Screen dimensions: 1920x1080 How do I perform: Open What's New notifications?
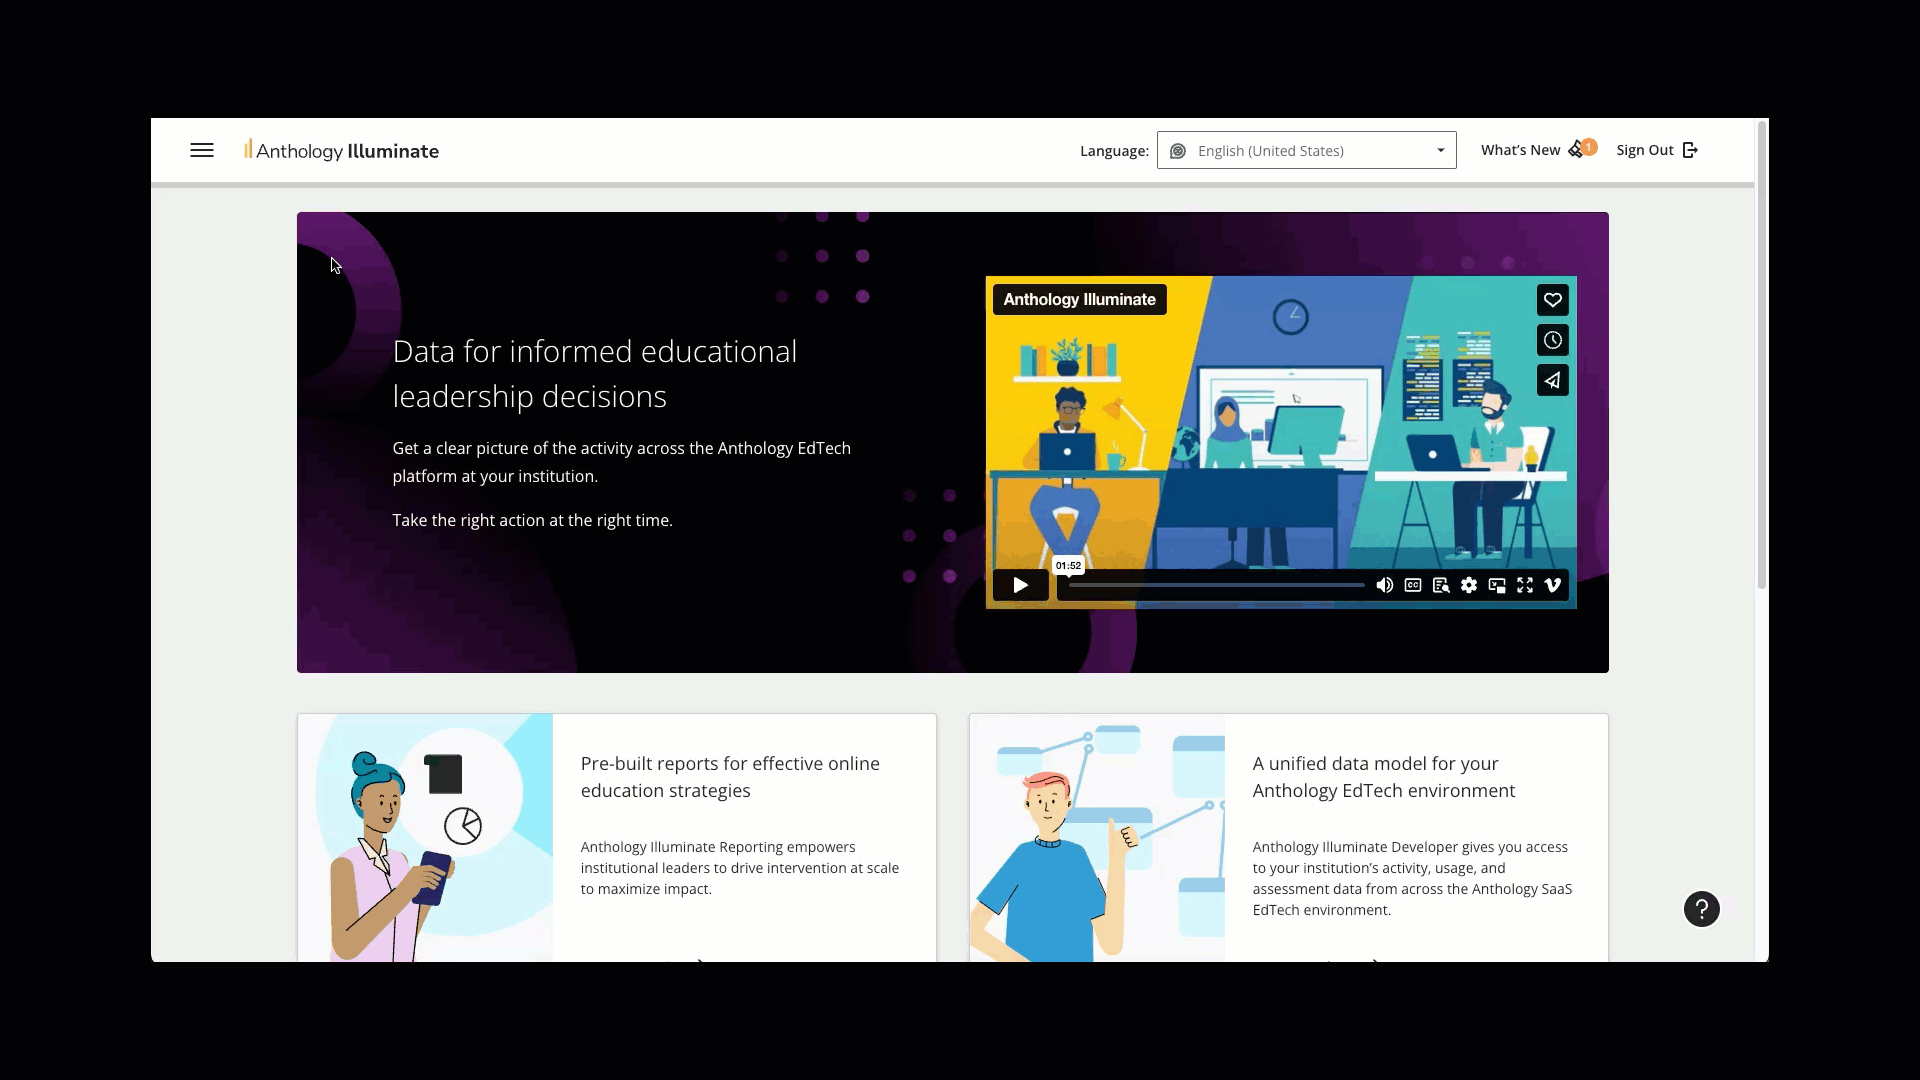click(x=1537, y=150)
